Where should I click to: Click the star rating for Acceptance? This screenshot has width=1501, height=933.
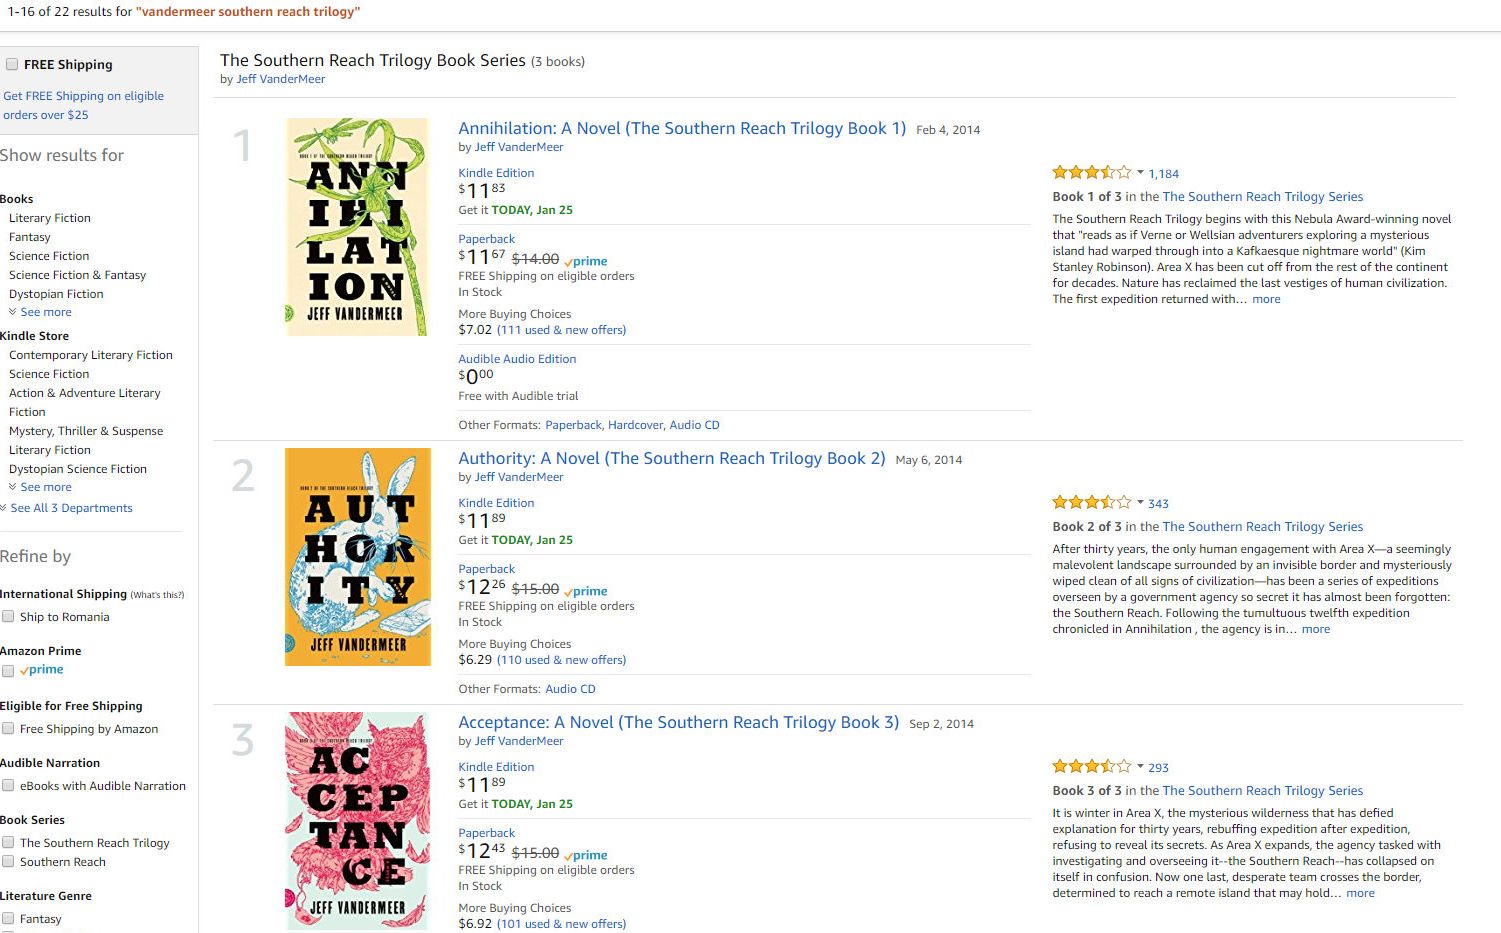(x=1092, y=767)
